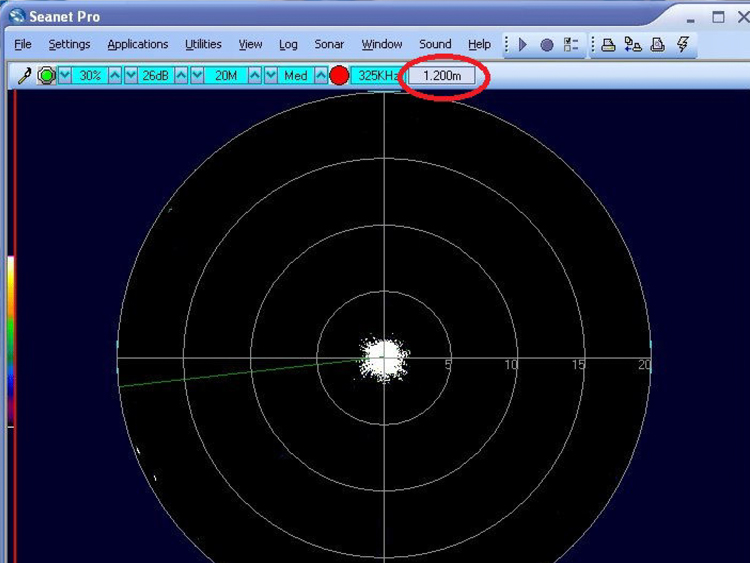Open the Utilities menu
Screen dimensions: 750x563
[203, 44]
